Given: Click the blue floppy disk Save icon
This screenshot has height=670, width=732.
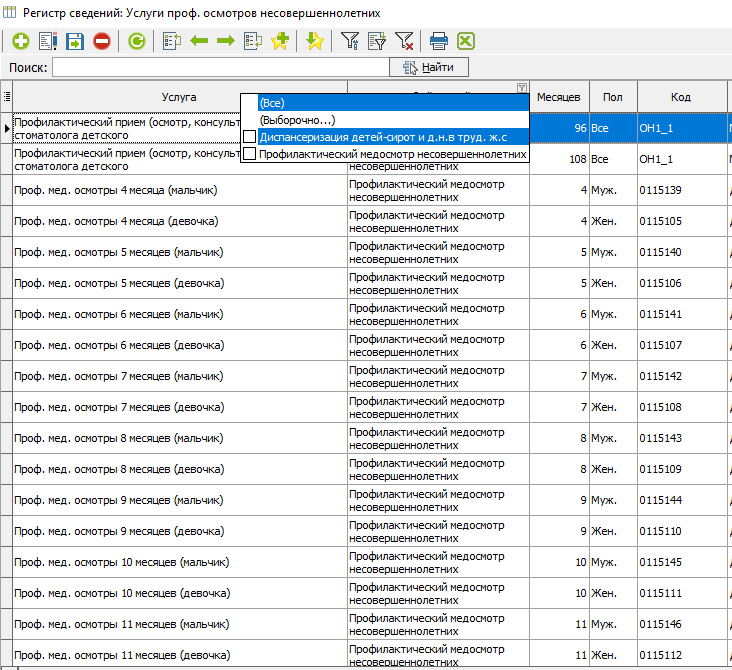Looking at the screenshot, I should [75, 41].
